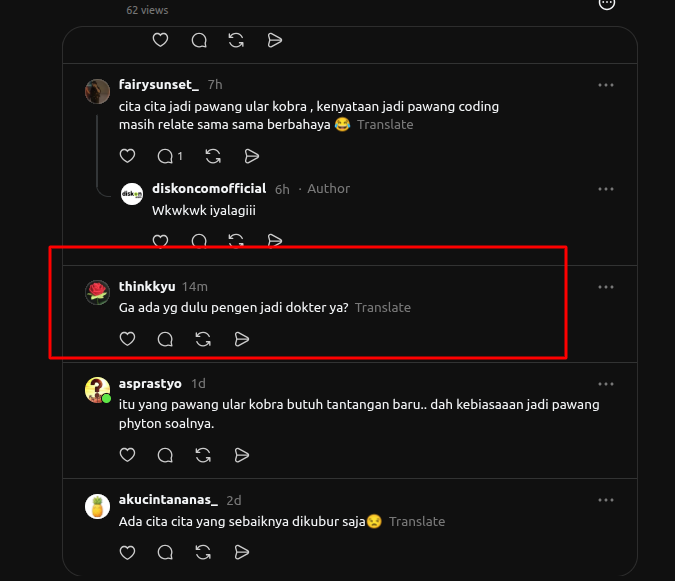Like asprastyo's comment with the heart
675x581 pixels.
pos(127,455)
